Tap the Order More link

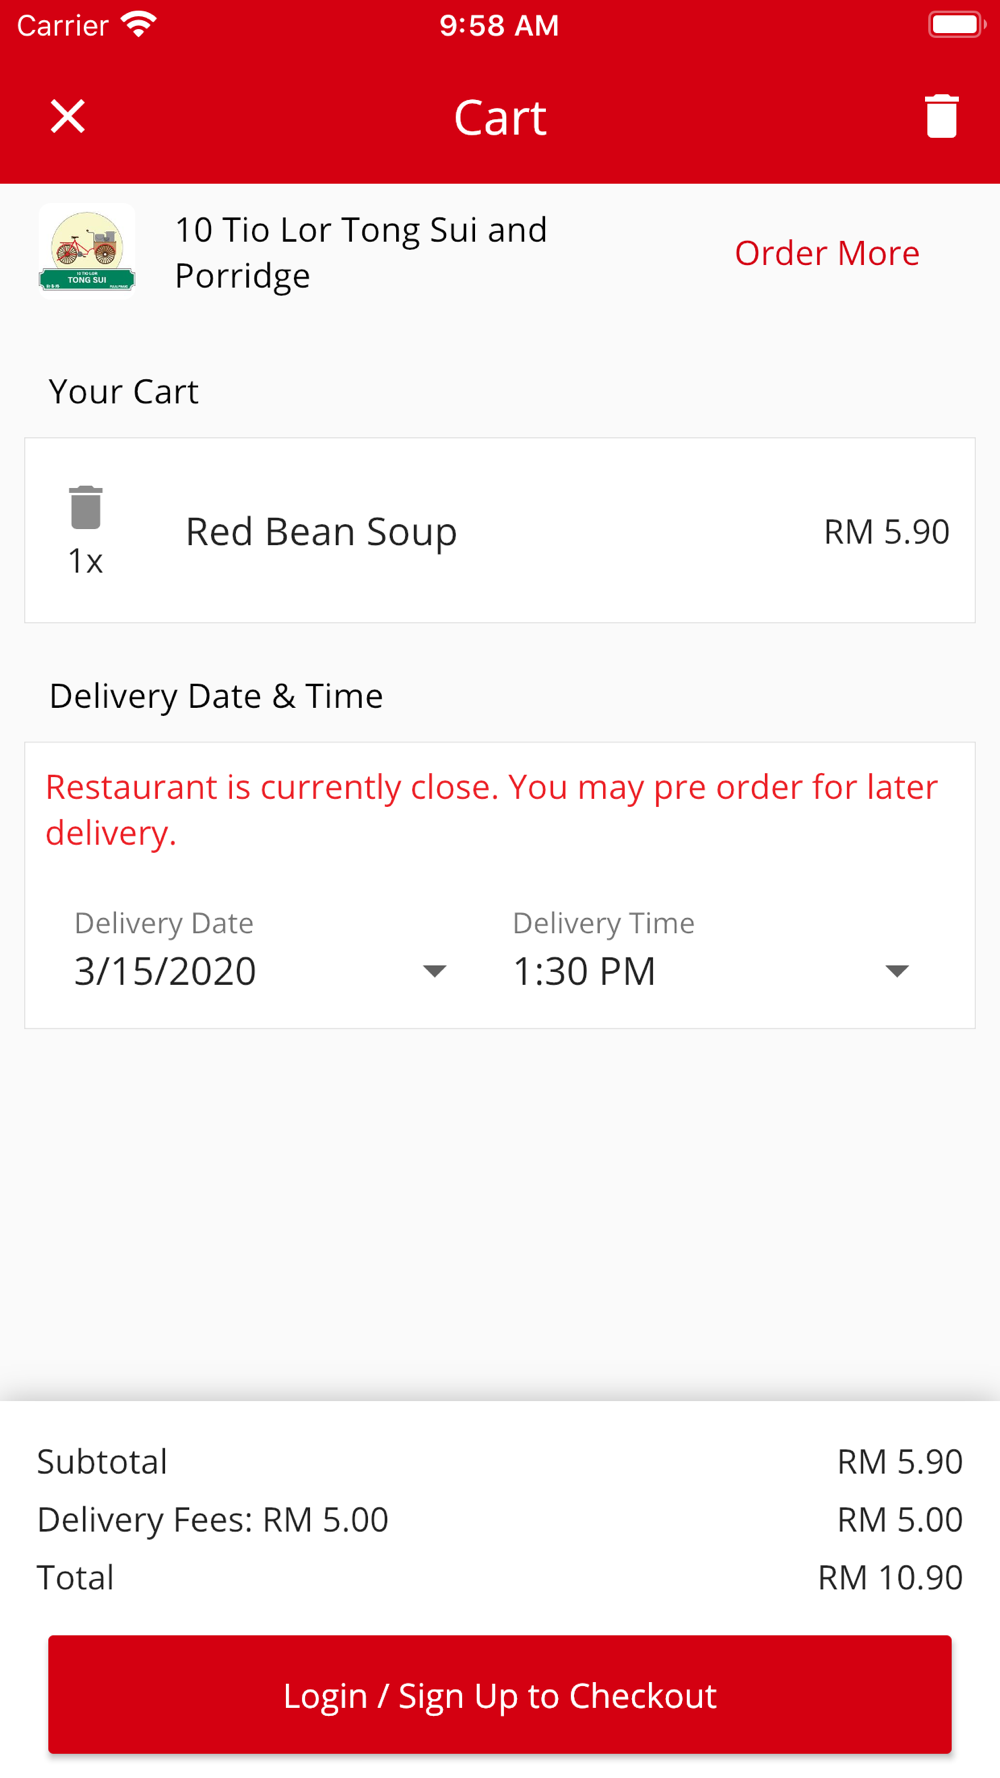coord(826,253)
